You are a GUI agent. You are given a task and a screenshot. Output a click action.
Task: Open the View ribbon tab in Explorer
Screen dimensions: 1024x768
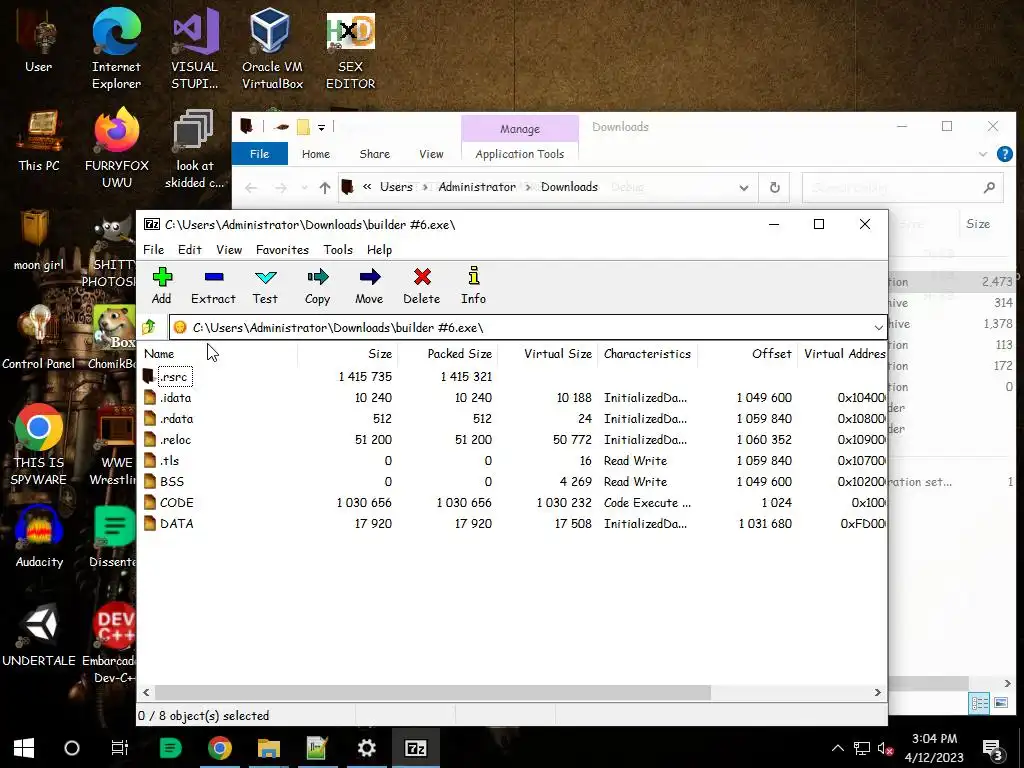(x=431, y=153)
